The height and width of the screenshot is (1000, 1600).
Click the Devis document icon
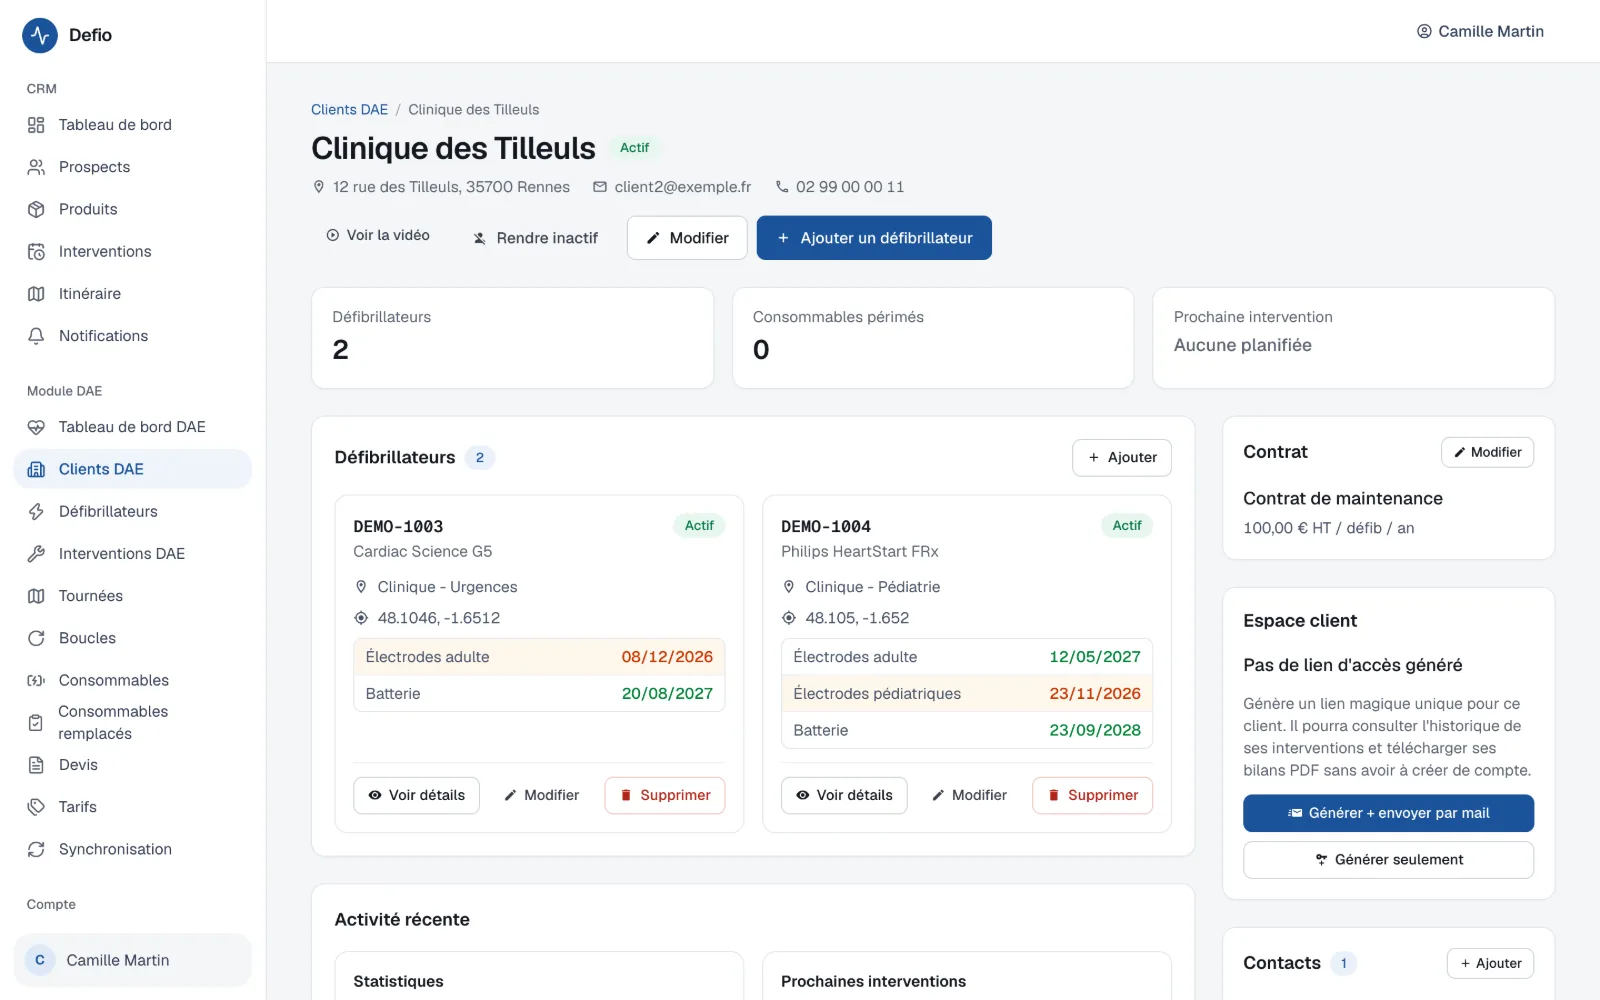[x=36, y=765]
